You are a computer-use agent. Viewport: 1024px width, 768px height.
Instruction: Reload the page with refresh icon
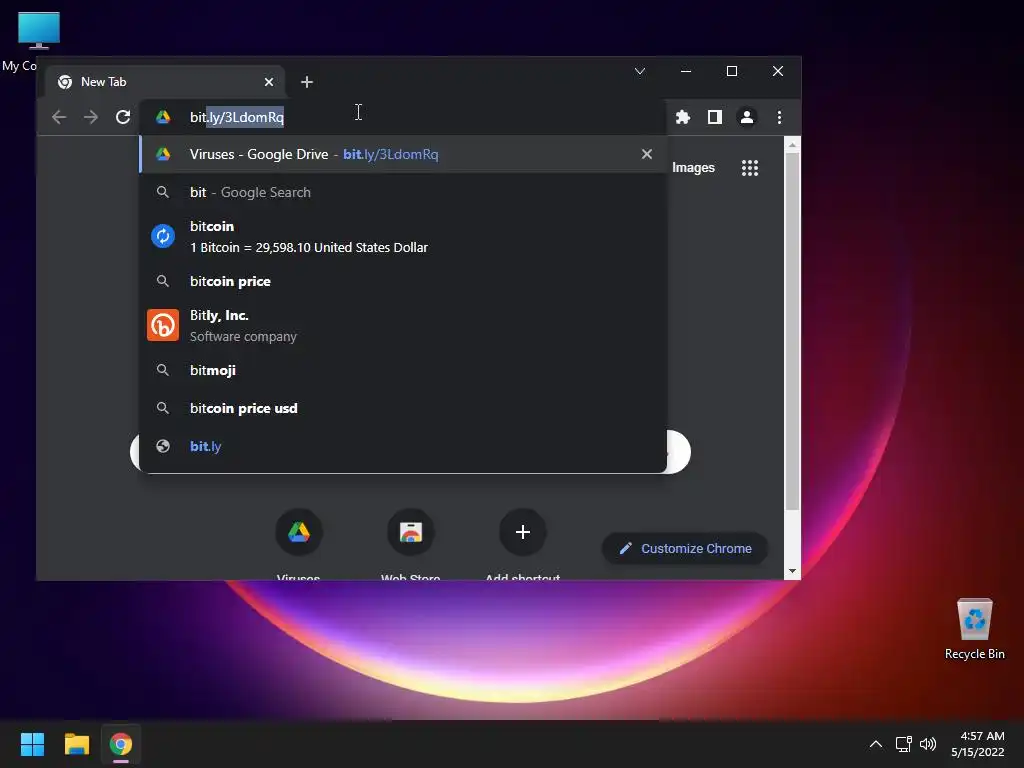pyautogui.click(x=123, y=117)
